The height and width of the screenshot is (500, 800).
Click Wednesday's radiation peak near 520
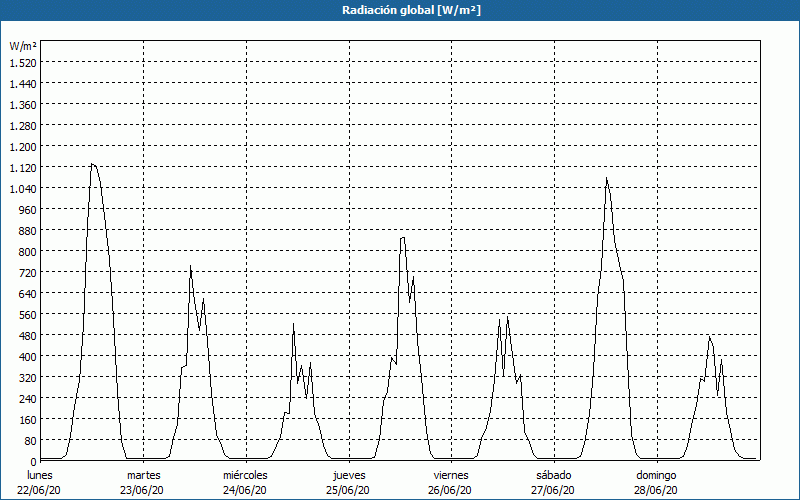tap(293, 324)
